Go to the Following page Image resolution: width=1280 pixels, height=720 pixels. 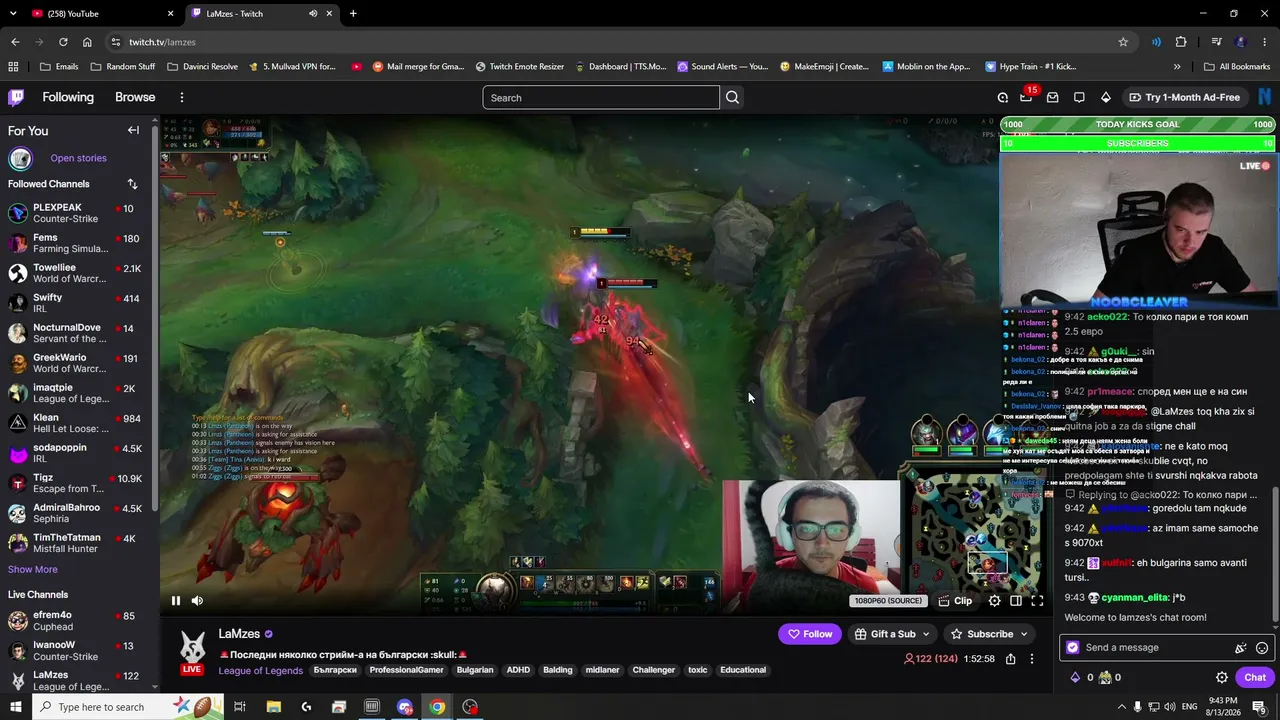click(x=68, y=97)
